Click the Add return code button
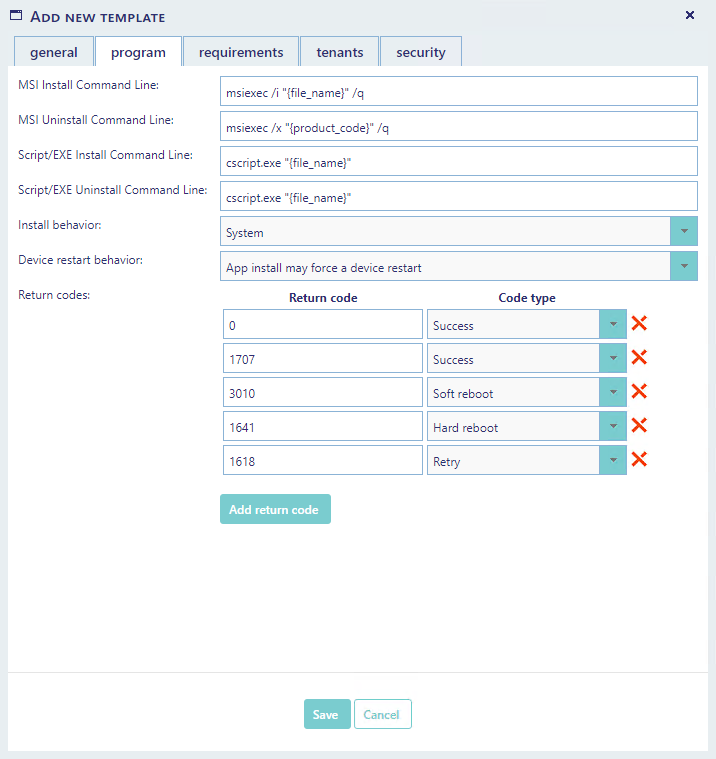 [x=274, y=509]
